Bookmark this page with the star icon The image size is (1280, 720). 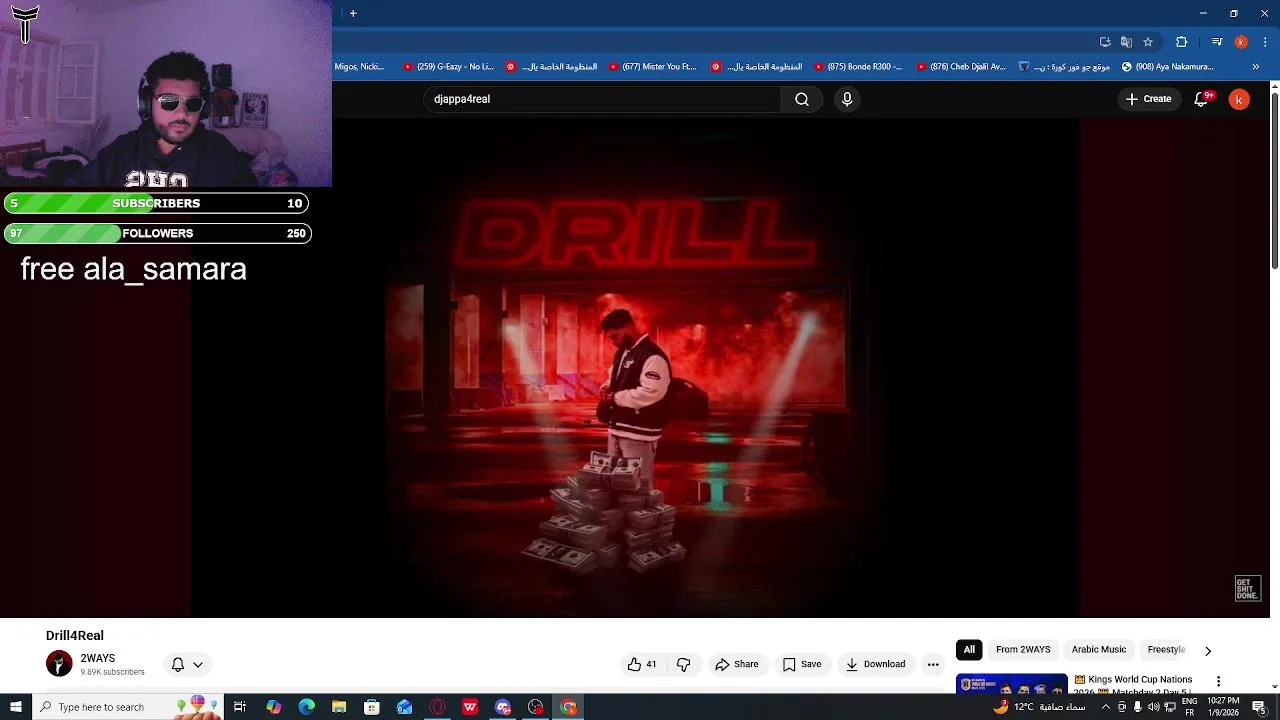coord(1148,42)
